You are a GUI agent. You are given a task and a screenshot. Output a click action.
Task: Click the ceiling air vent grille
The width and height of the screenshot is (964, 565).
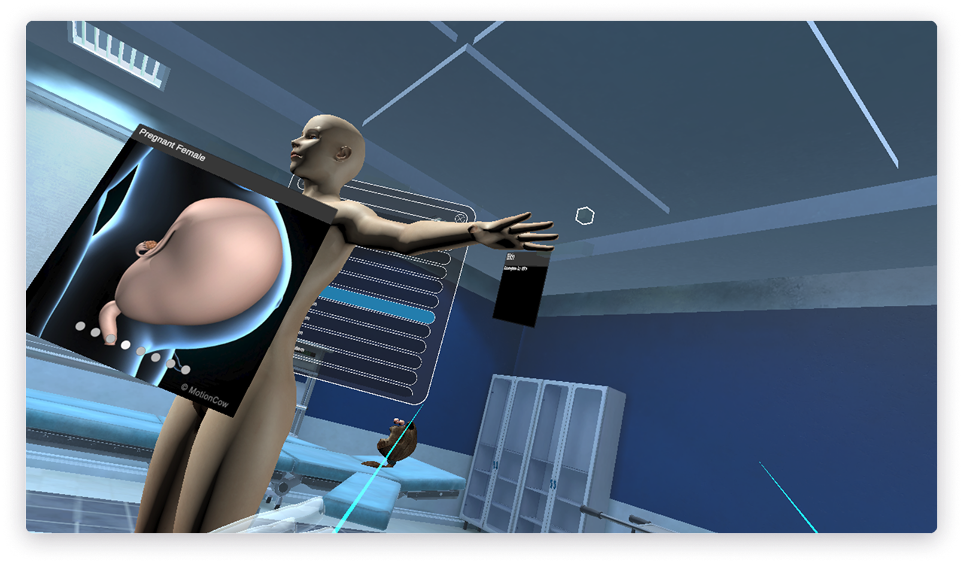click(118, 53)
